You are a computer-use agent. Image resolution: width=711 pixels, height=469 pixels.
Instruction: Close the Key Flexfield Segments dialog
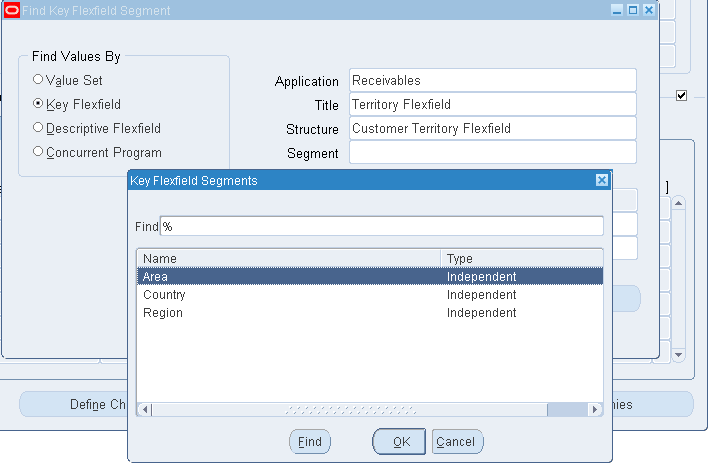pyautogui.click(x=601, y=180)
